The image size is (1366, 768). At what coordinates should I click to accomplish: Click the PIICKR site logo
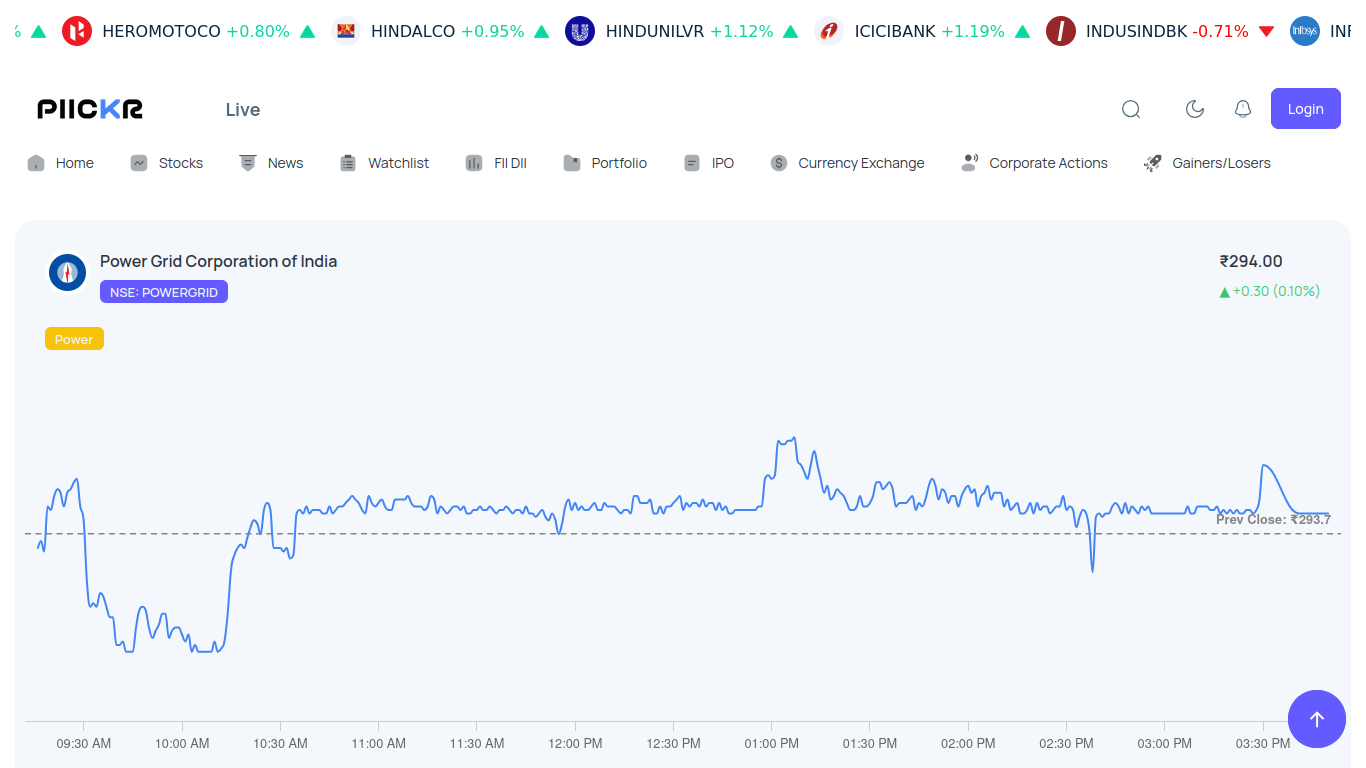(88, 109)
